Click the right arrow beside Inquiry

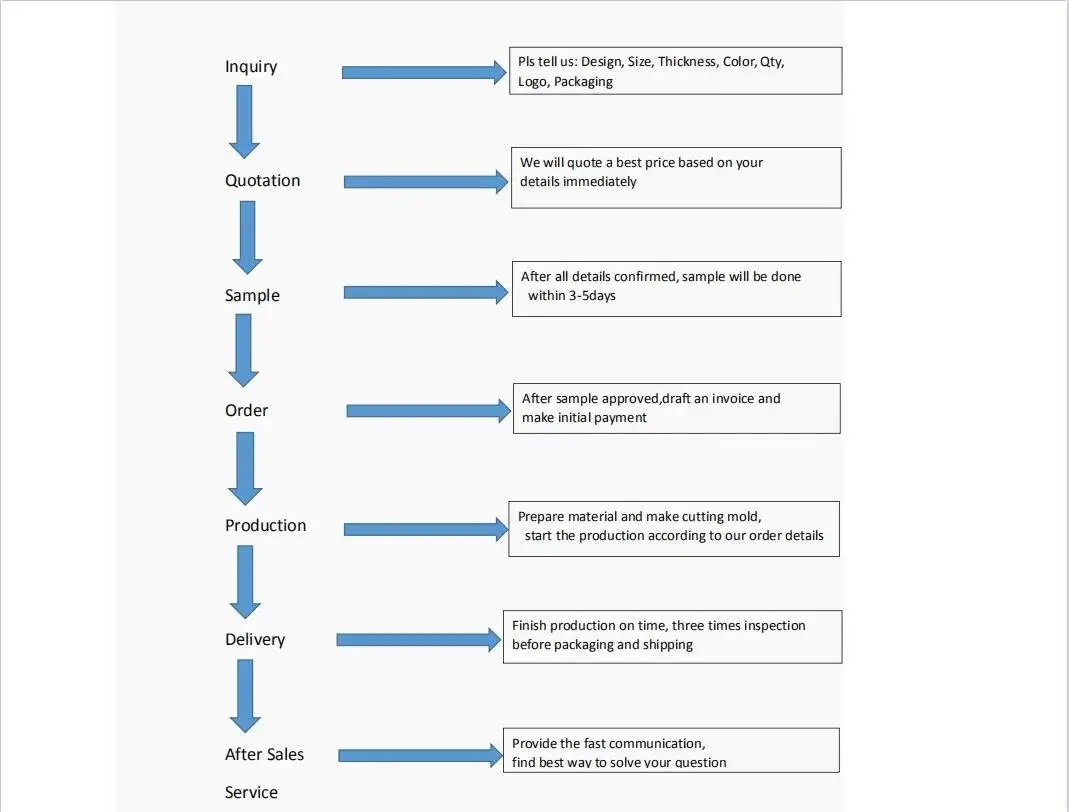tap(424, 72)
